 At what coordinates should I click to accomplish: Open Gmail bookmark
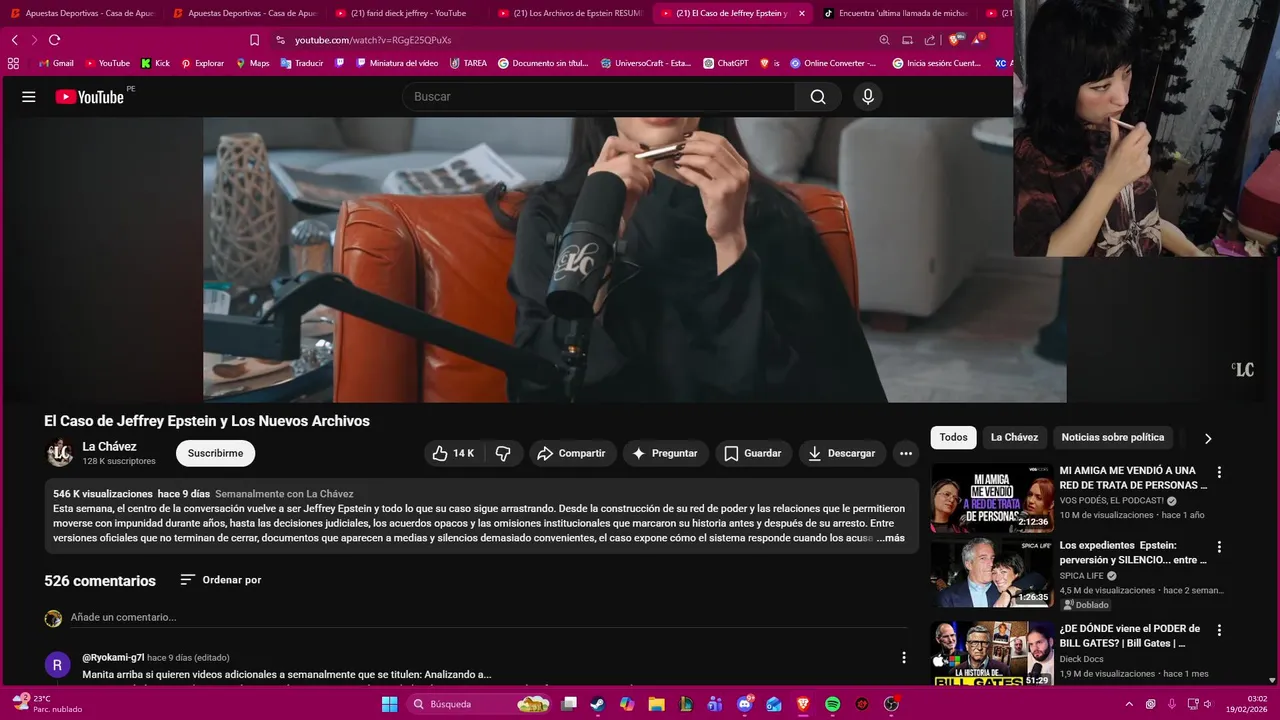coord(56,63)
